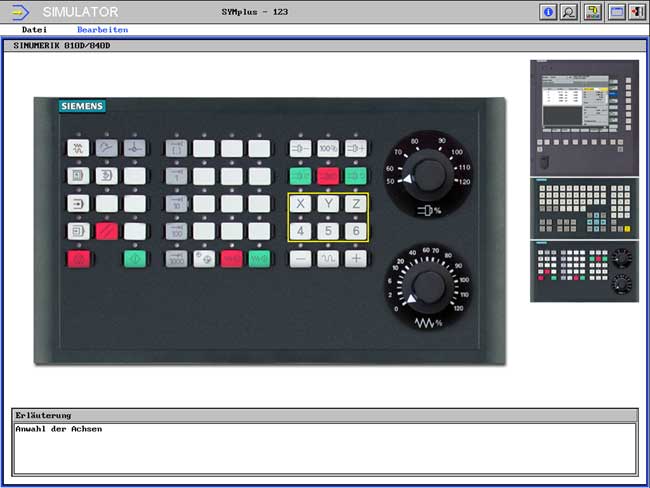This screenshot has height=488, width=650.
Task: Select the X axis key
Action: point(301,204)
